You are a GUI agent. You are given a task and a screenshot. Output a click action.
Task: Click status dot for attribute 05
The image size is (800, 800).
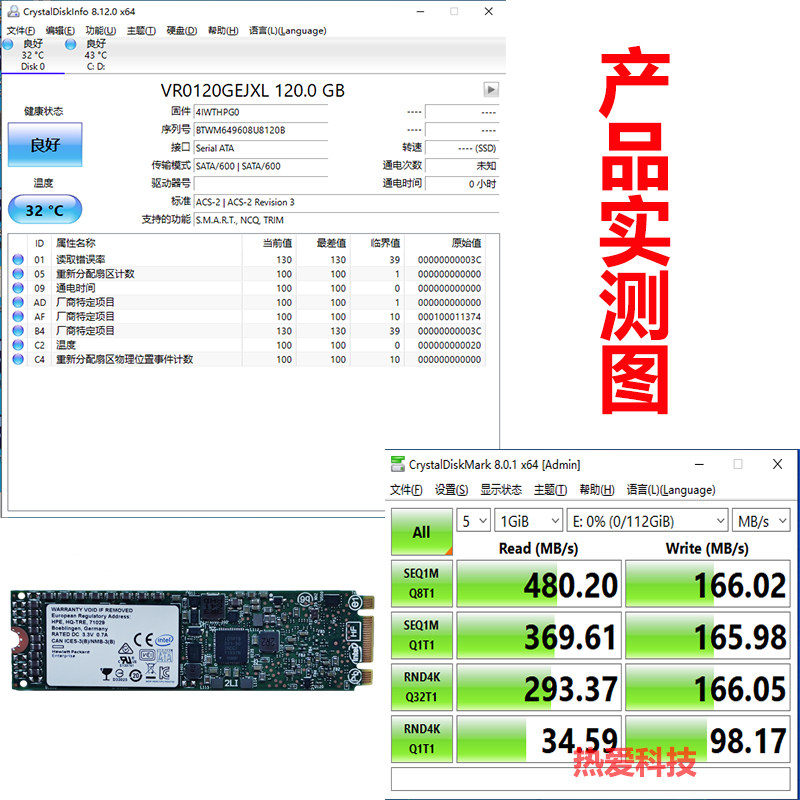[x=18, y=273]
